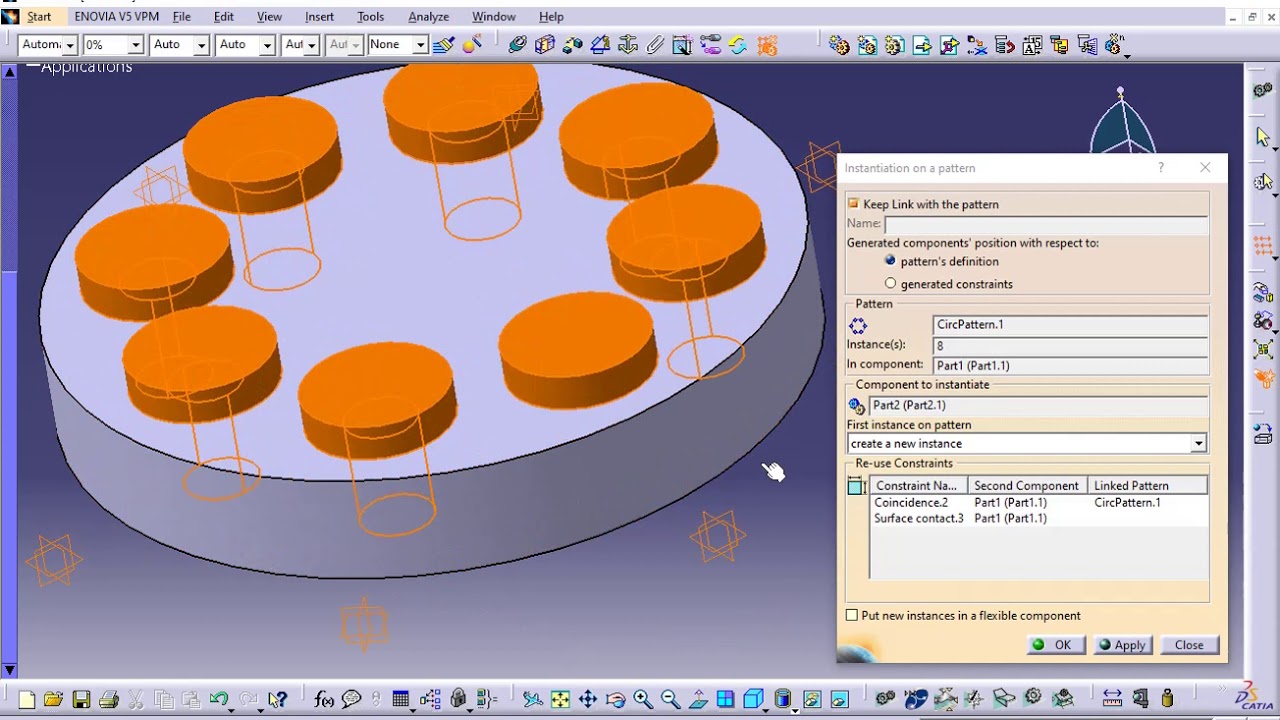This screenshot has width=1280, height=720.
Task: Open the Analyze menu
Action: (x=428, y=17)
